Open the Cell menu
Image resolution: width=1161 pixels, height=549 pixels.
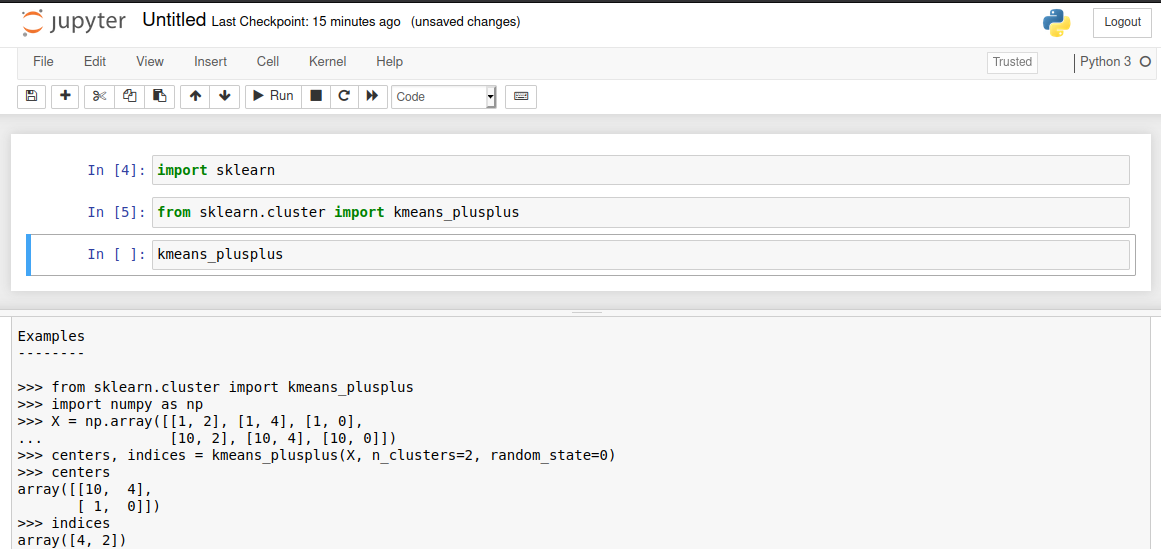point(267,62)
